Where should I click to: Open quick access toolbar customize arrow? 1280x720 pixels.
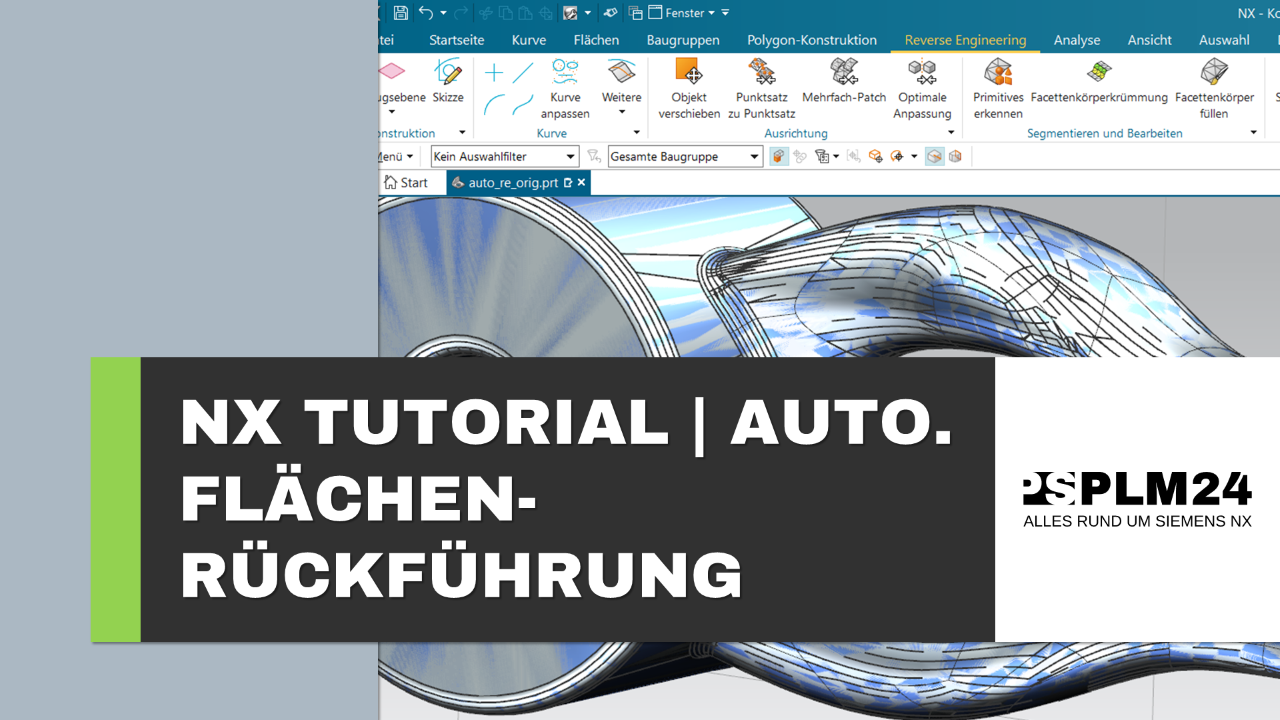click(725, 13)
